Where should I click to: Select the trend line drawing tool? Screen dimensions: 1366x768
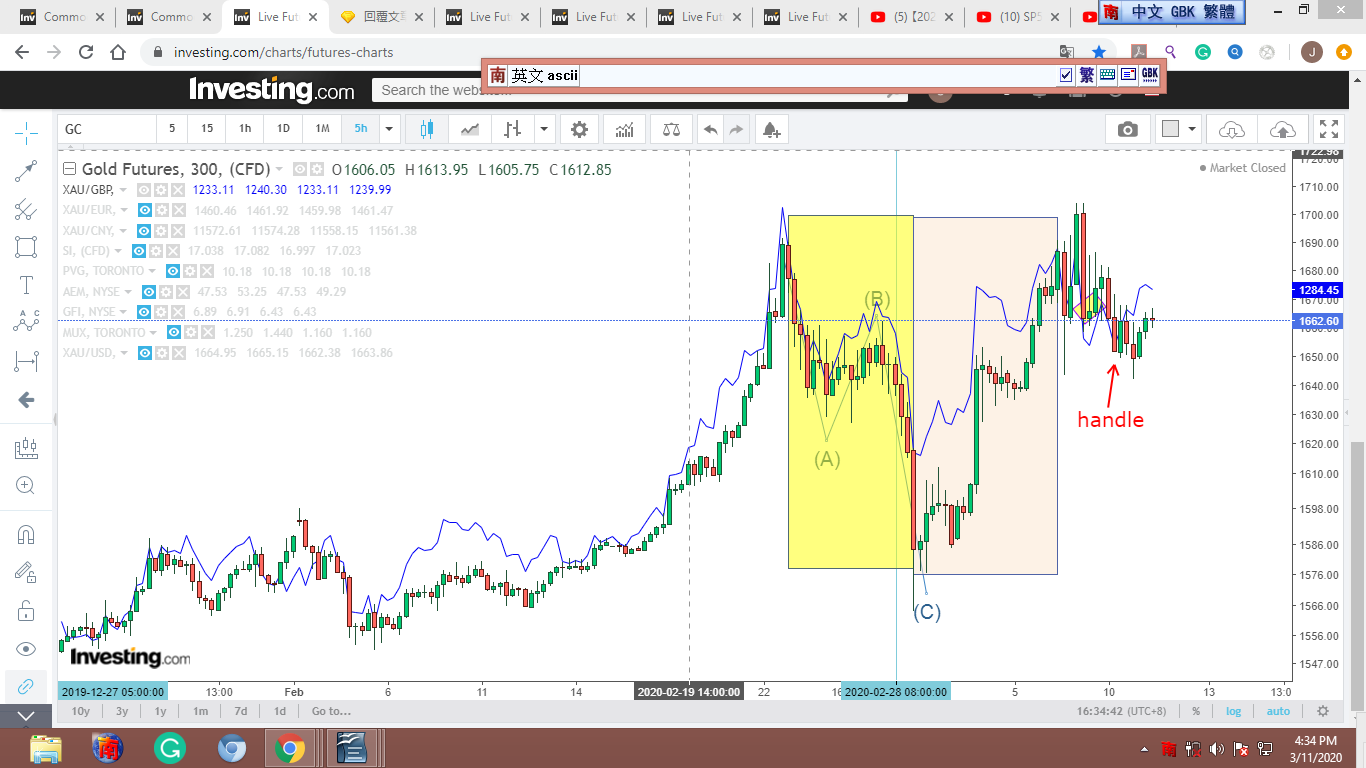click(27, 171)
